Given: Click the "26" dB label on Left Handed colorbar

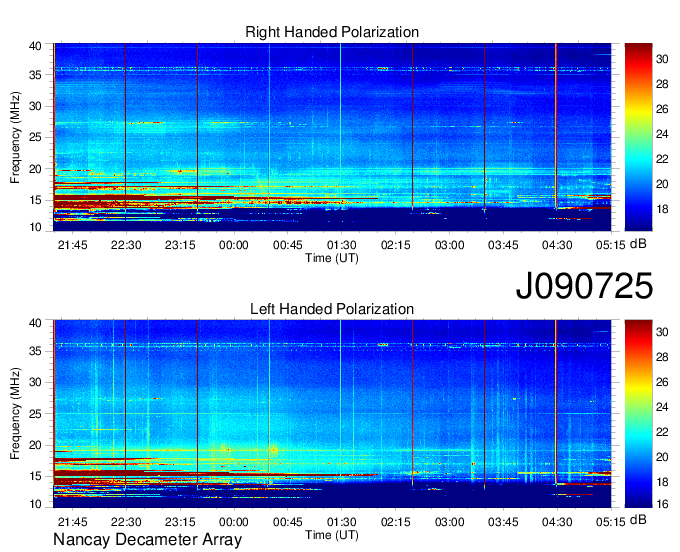Looking at the screenshot, I should tap(662, 382).
